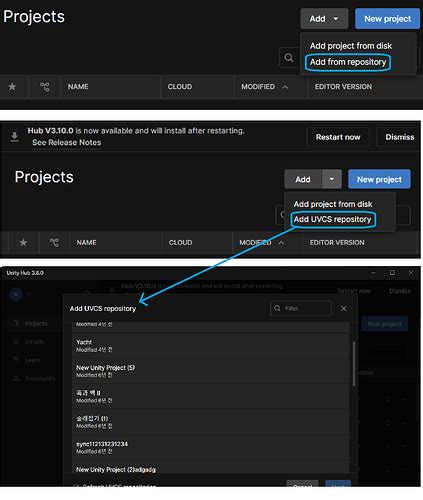The height and width of the screenshot is (500, 423).
Task: Click New project button beside the split Add button
Action: tap(379, 179)
